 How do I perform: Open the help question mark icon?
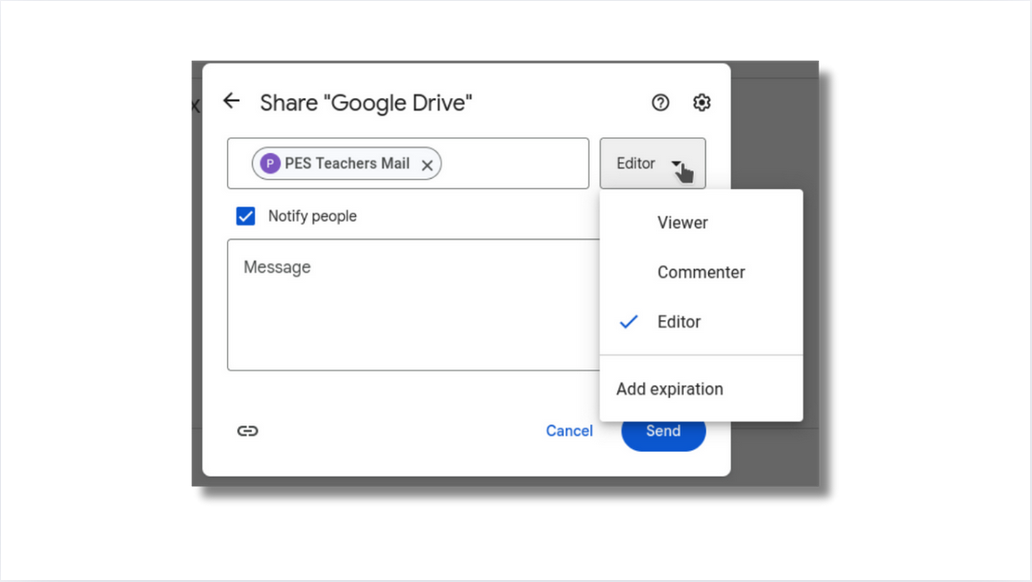pyautogui.click(x=660, y=103)
